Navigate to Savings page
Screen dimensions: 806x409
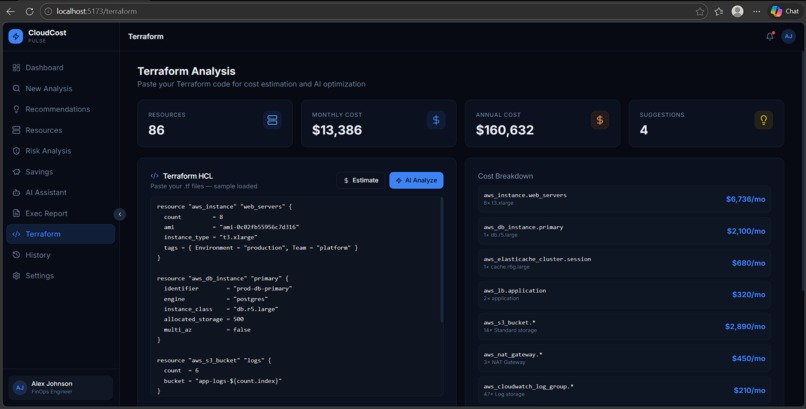click(x=61, y=172)
